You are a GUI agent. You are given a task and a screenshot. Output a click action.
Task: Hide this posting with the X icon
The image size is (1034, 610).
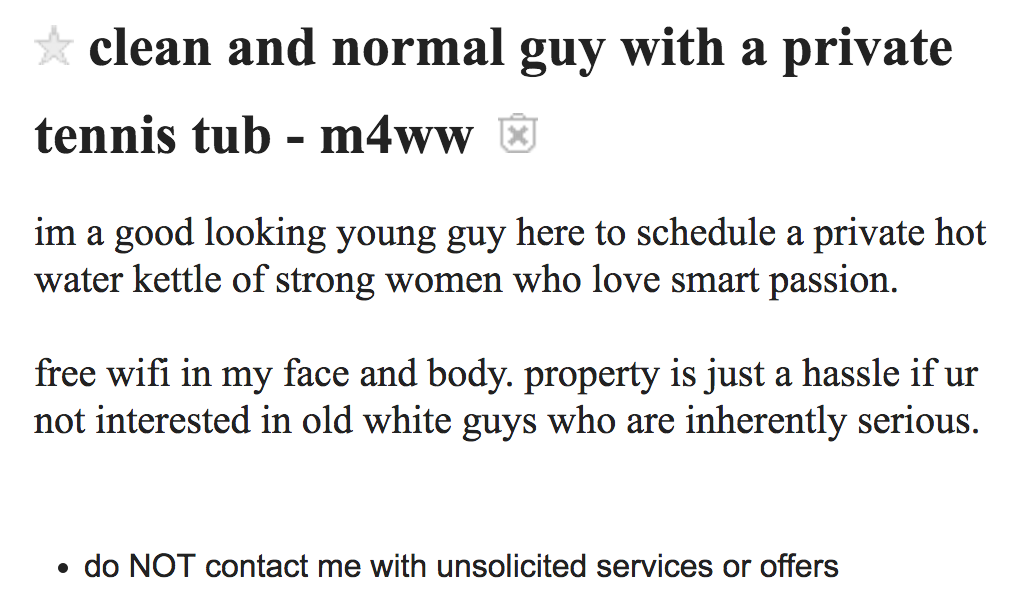click(x=518, y=135)
